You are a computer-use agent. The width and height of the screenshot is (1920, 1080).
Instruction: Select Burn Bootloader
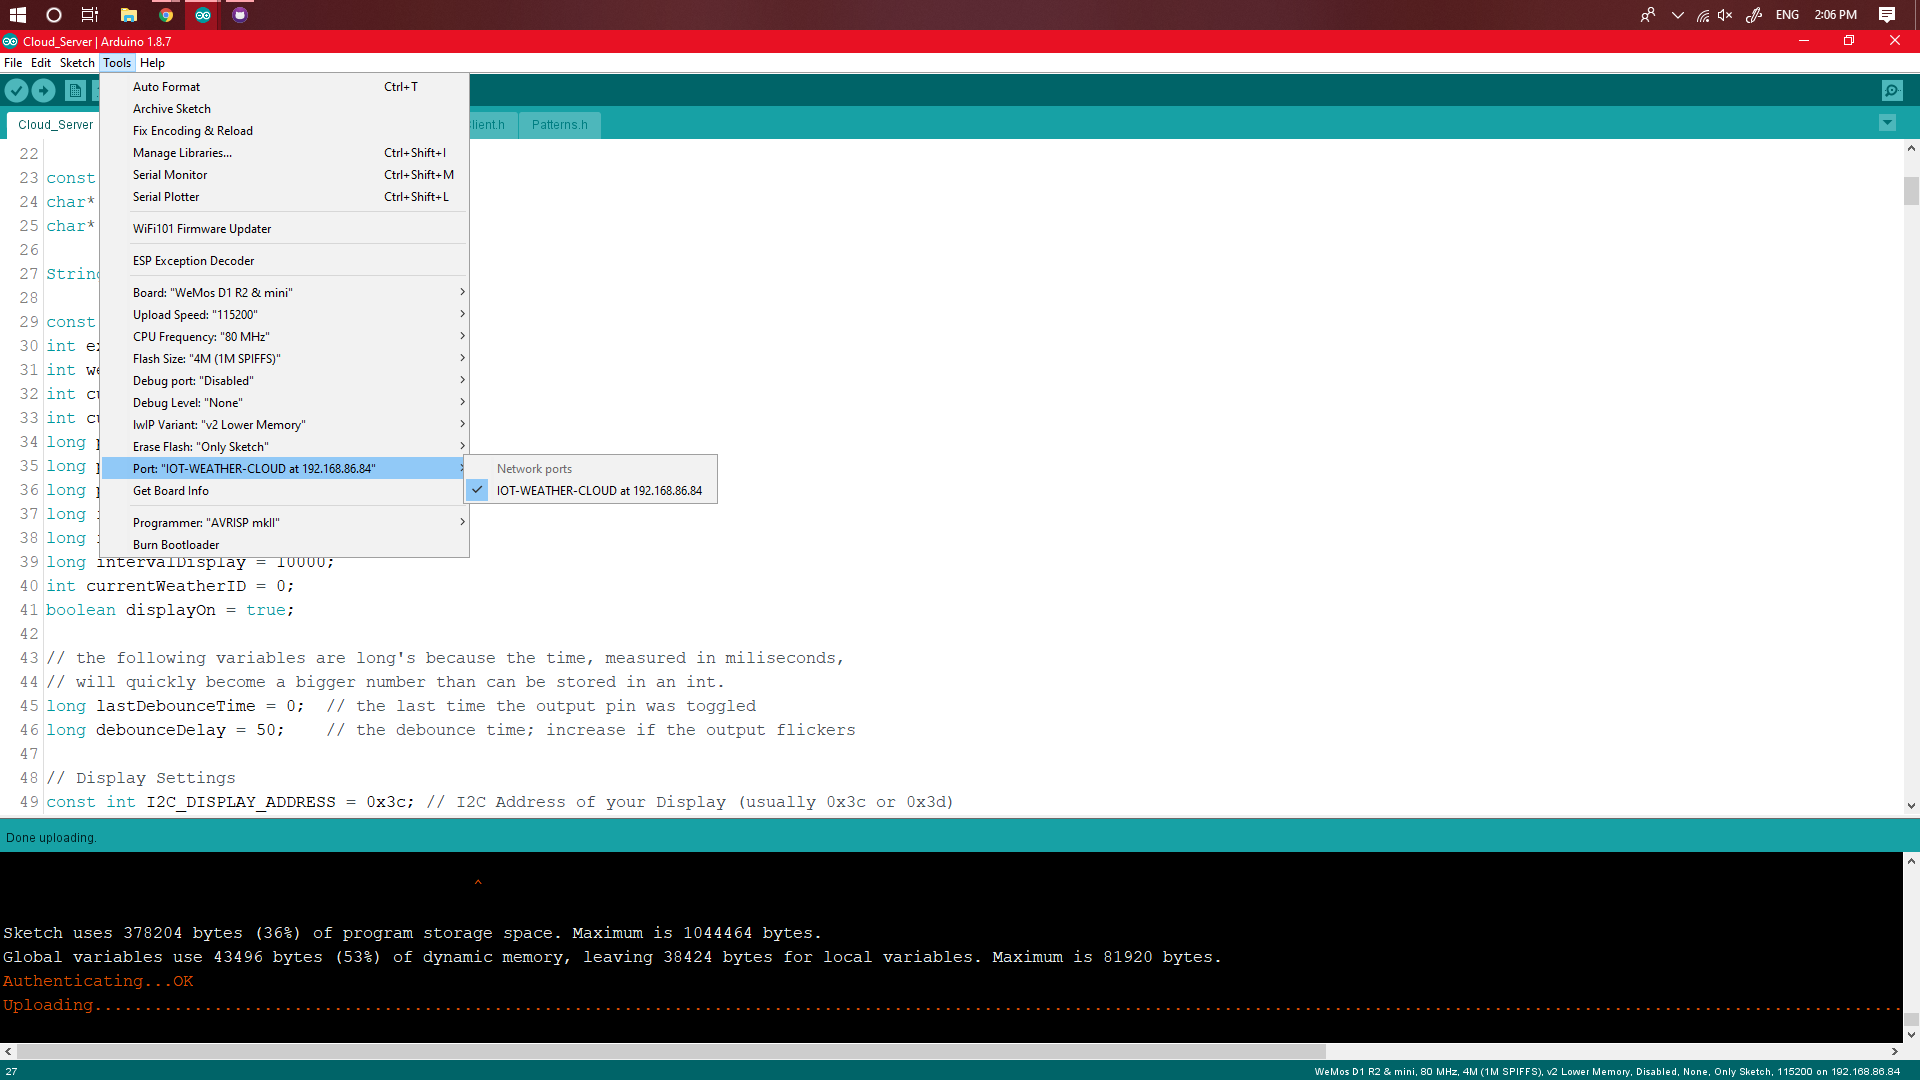[176, 544]
